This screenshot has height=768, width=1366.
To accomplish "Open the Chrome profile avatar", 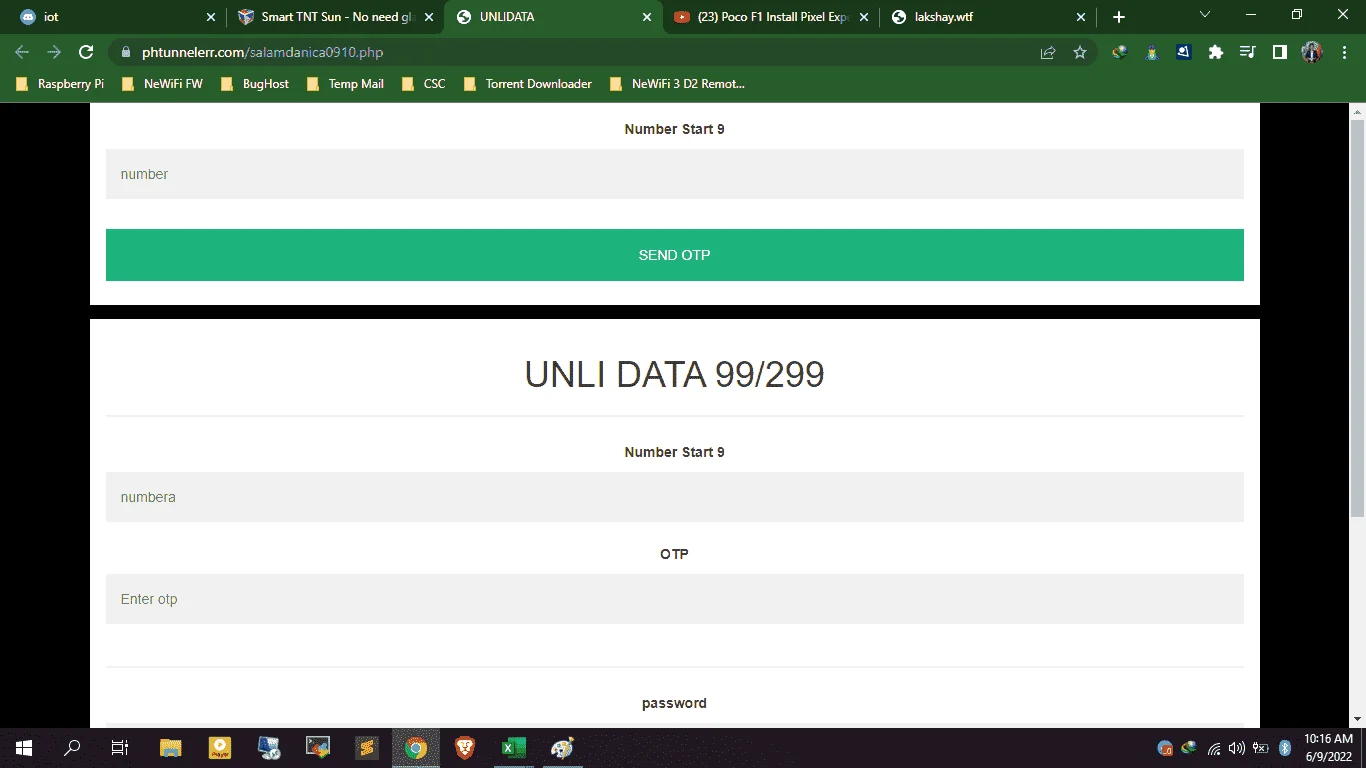I will pos(1312,53).
